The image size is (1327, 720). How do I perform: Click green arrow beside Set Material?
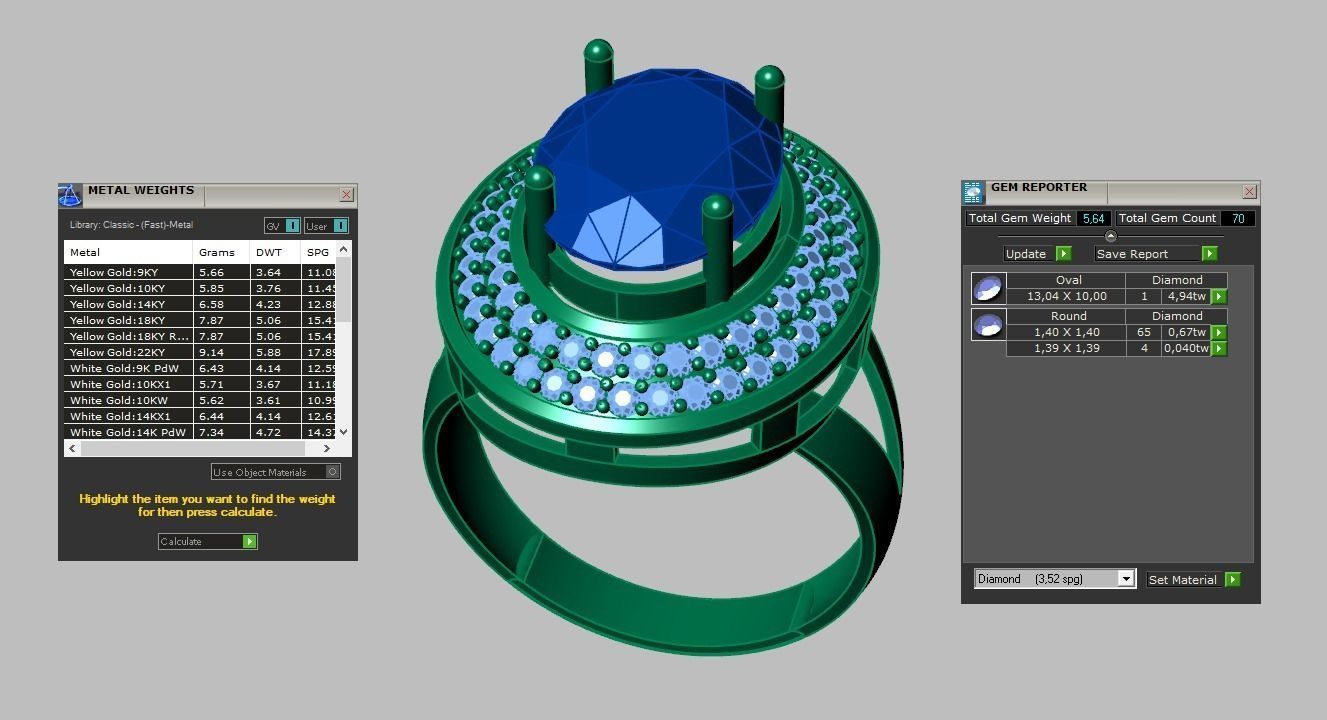[x=1232, y=580]
